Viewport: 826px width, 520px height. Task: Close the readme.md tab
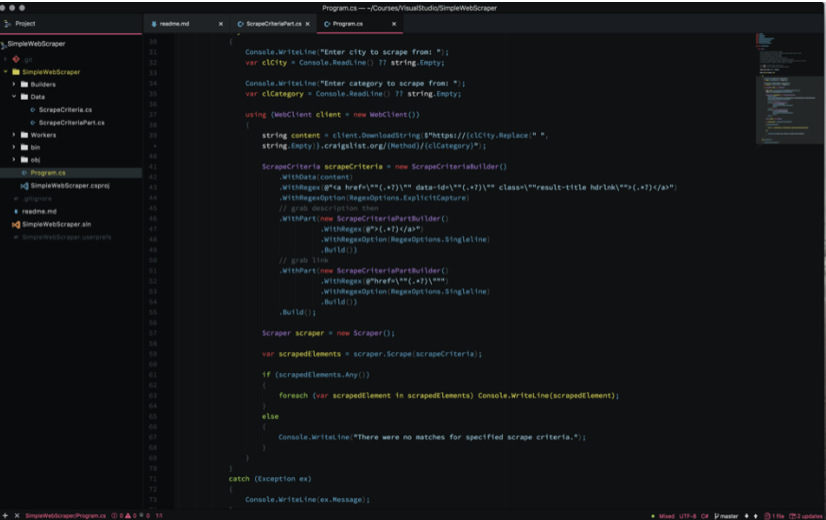tap(221, 24)
